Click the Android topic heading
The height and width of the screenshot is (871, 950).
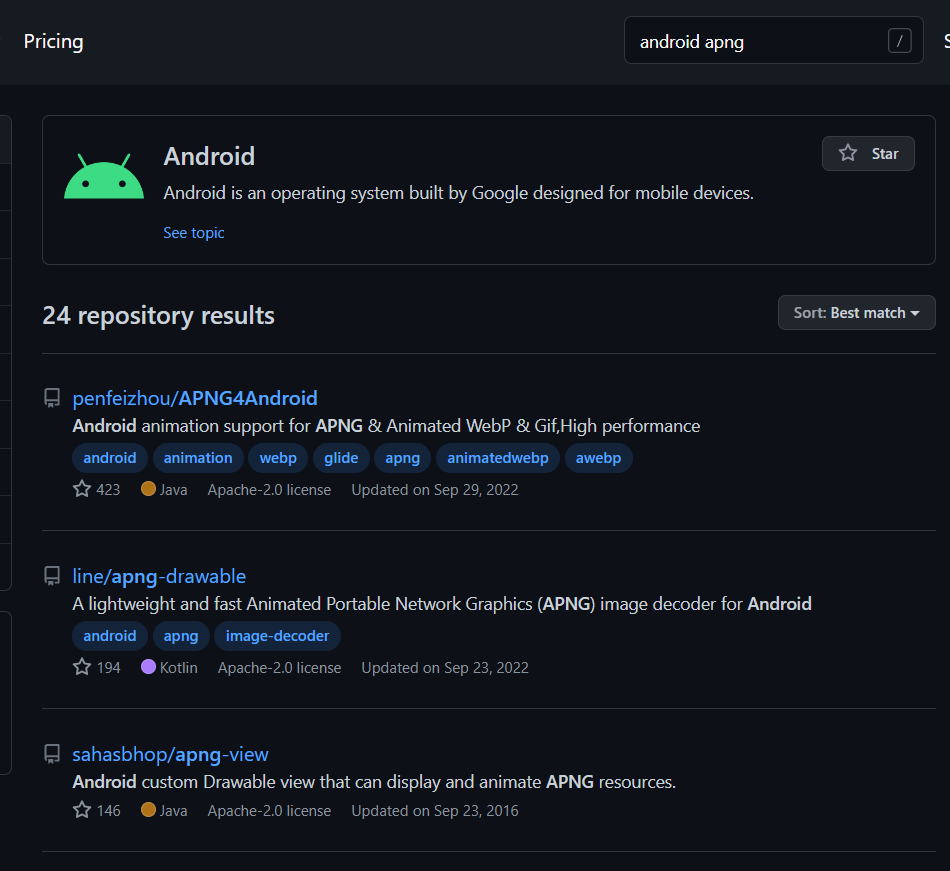209,156
